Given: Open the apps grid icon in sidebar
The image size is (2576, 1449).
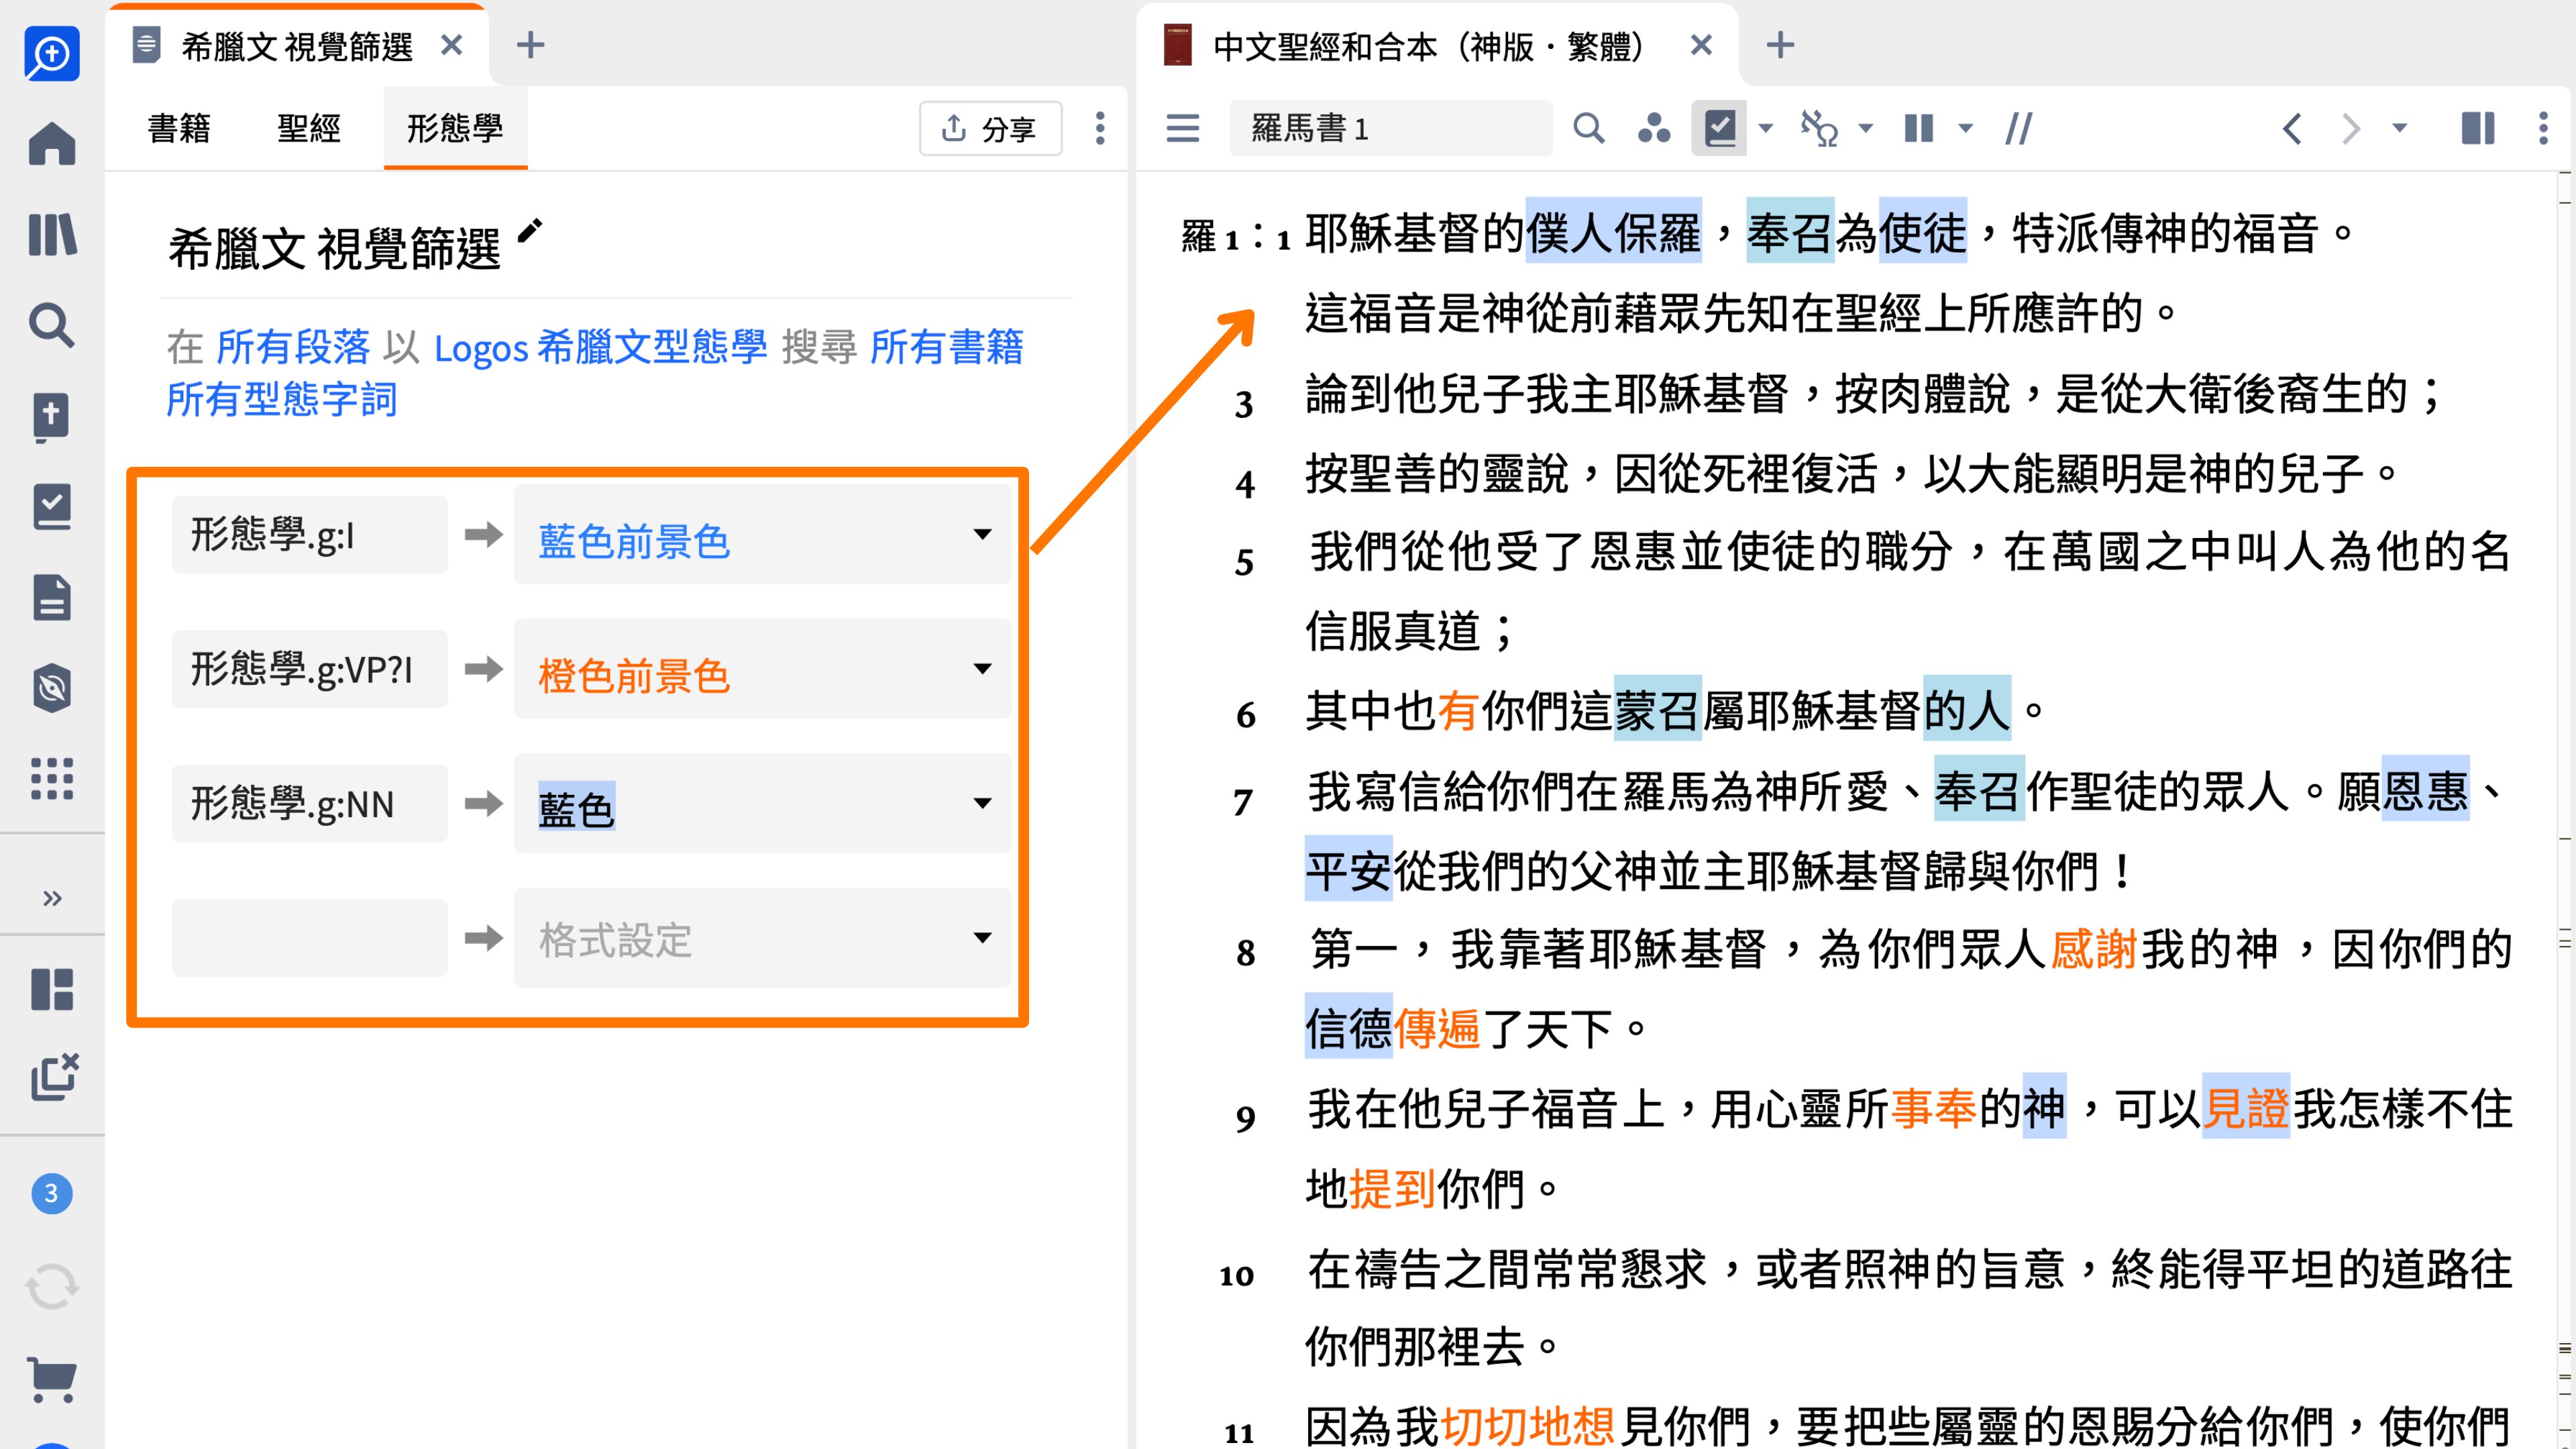Looking at the screenshot, I should [x=52, y=779].
